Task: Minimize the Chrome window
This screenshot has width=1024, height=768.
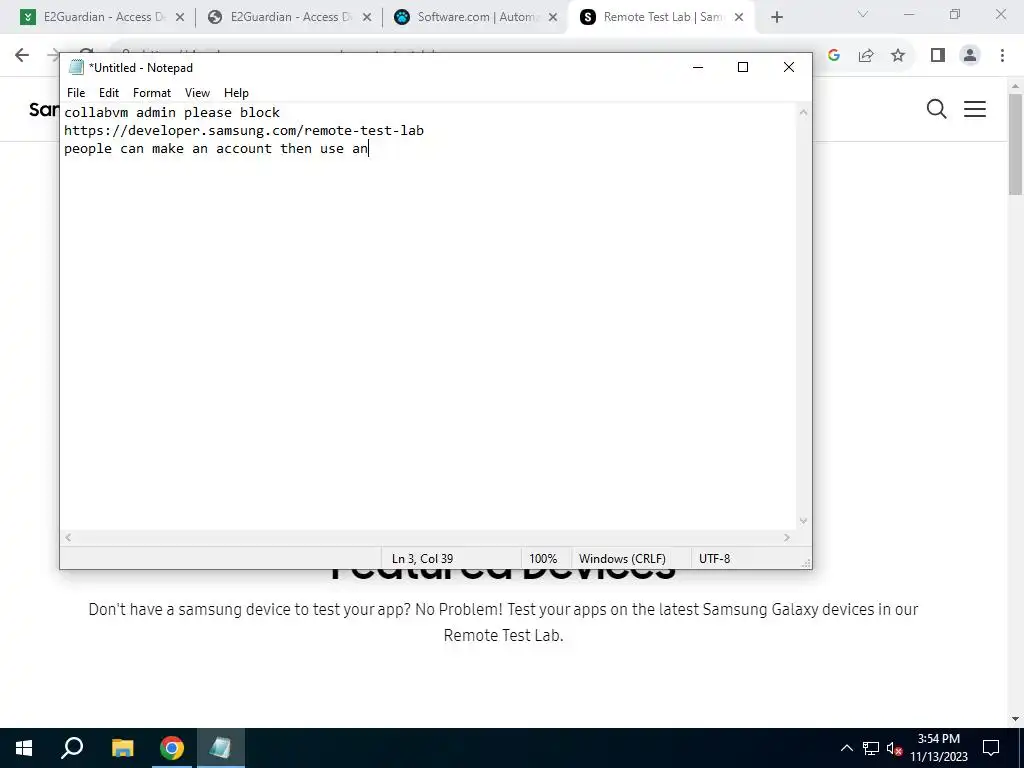Action: (908, 14)
